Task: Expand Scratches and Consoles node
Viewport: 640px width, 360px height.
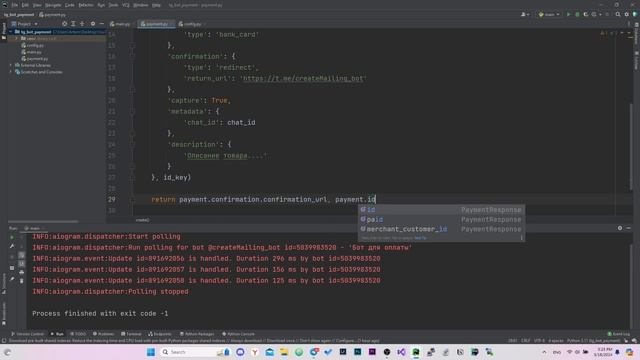Action: coord(11,72)
